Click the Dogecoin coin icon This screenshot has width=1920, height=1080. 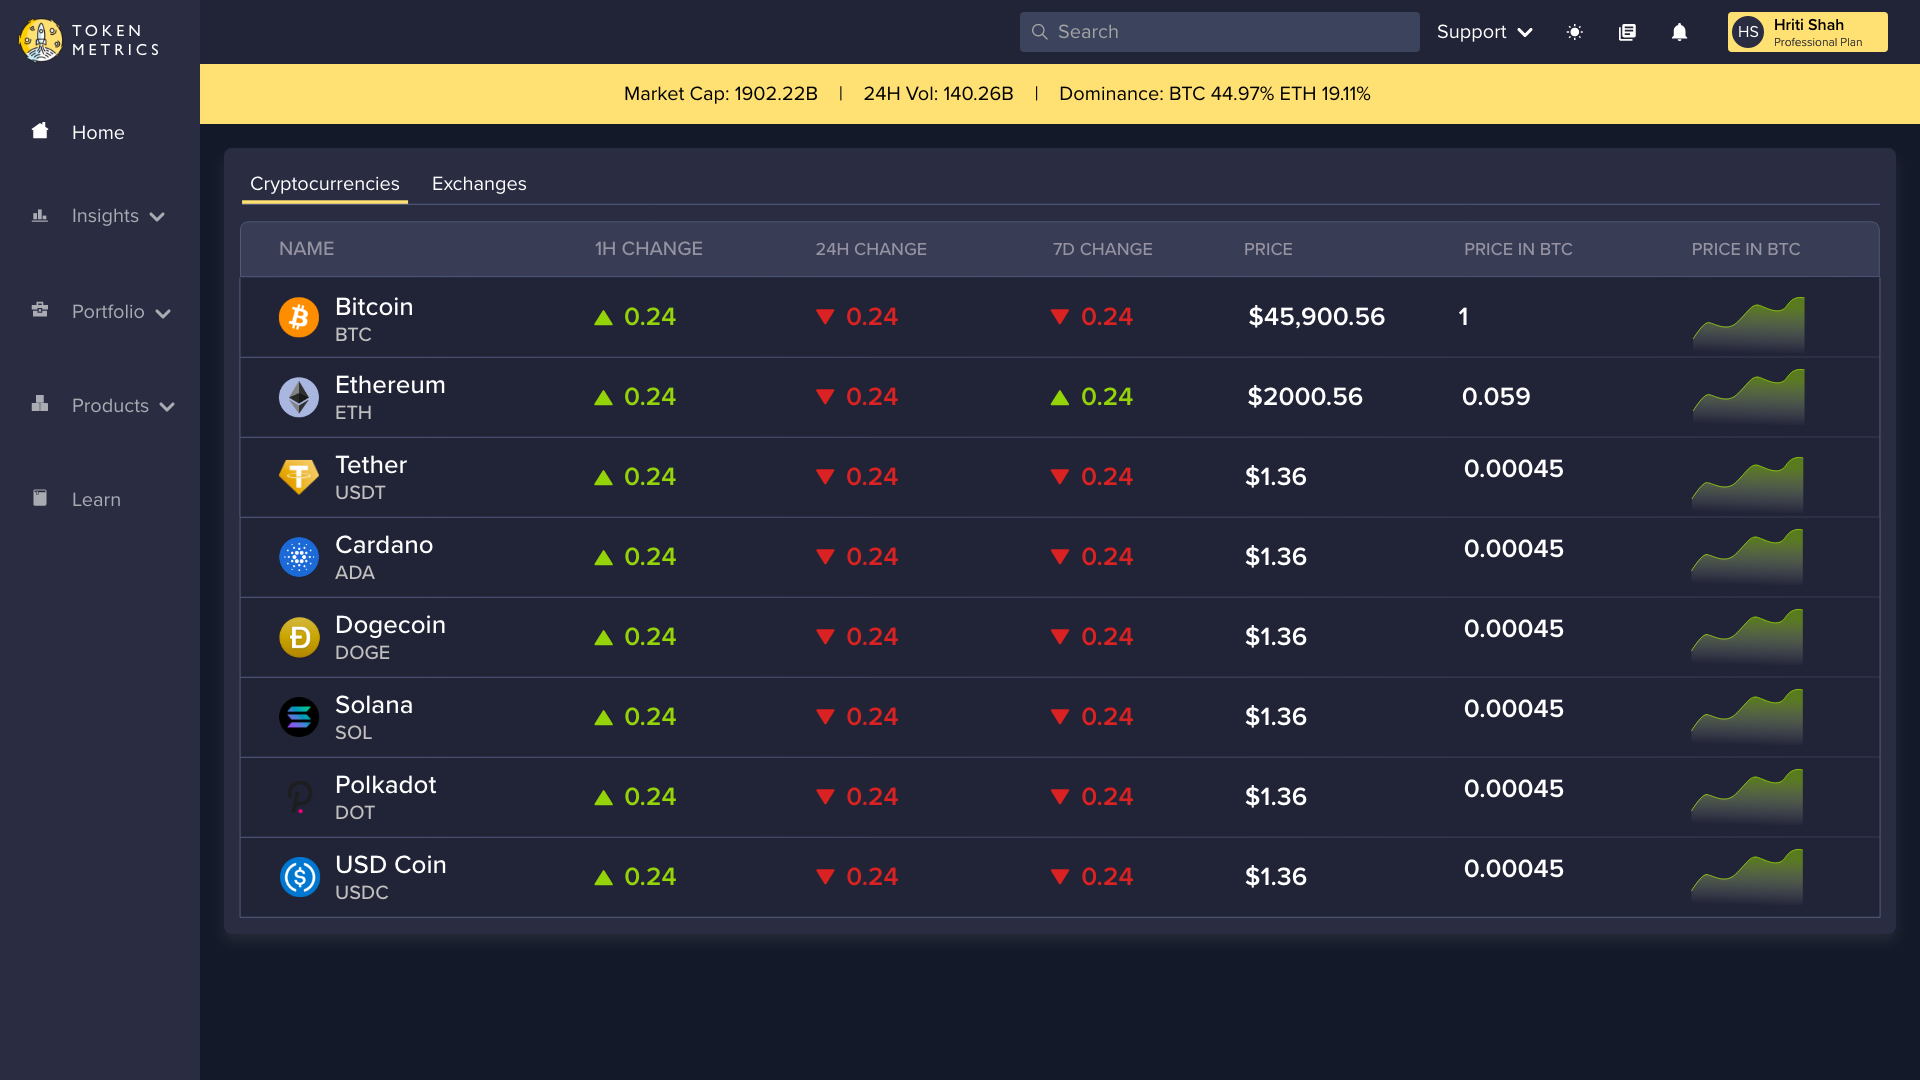[x=298, y=637]
